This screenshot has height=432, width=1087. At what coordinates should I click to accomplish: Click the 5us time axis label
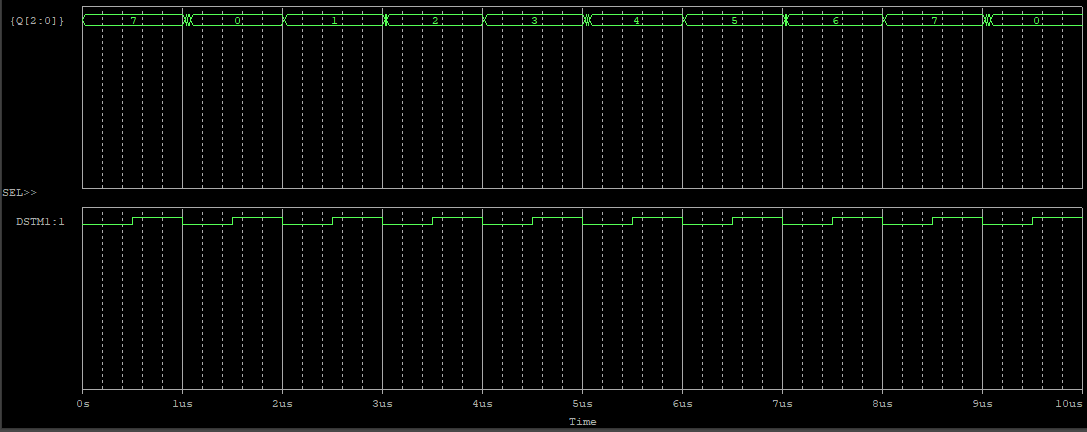(582, 404)
